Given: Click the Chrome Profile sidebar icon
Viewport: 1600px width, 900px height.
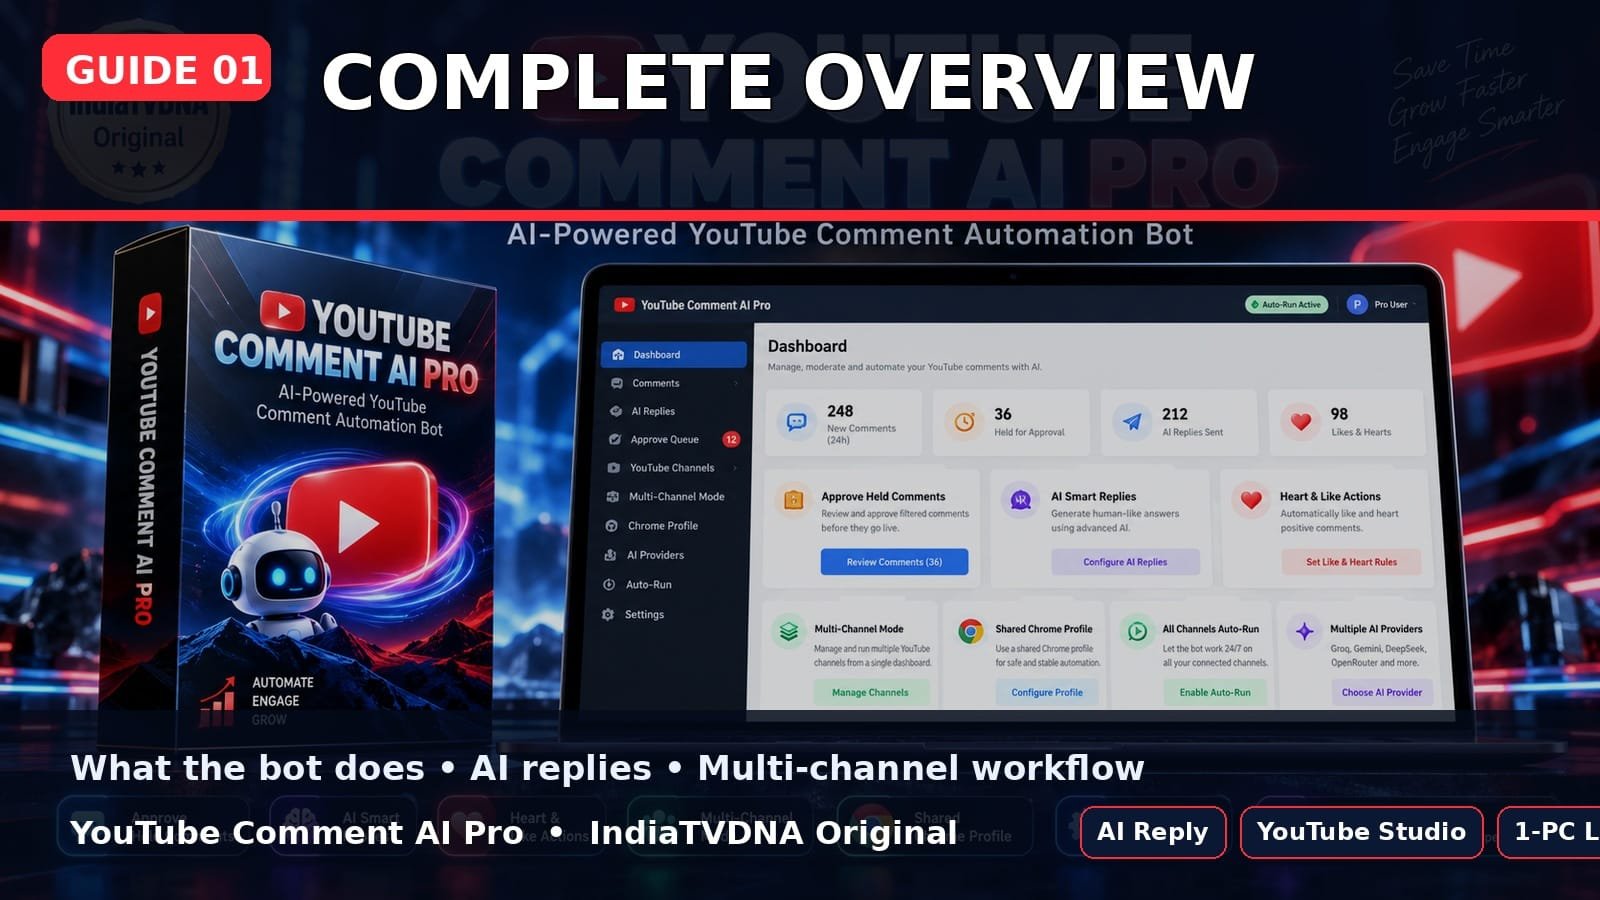Looking at the screenshot, I should (x=611, y=526).
